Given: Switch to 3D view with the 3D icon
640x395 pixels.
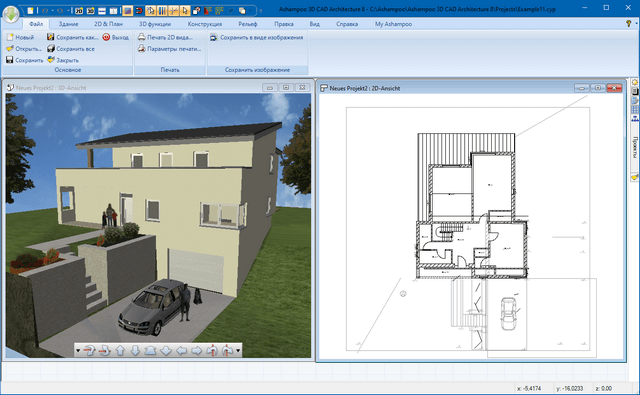Looking at the screenshot, I should [x=91, y=11].
